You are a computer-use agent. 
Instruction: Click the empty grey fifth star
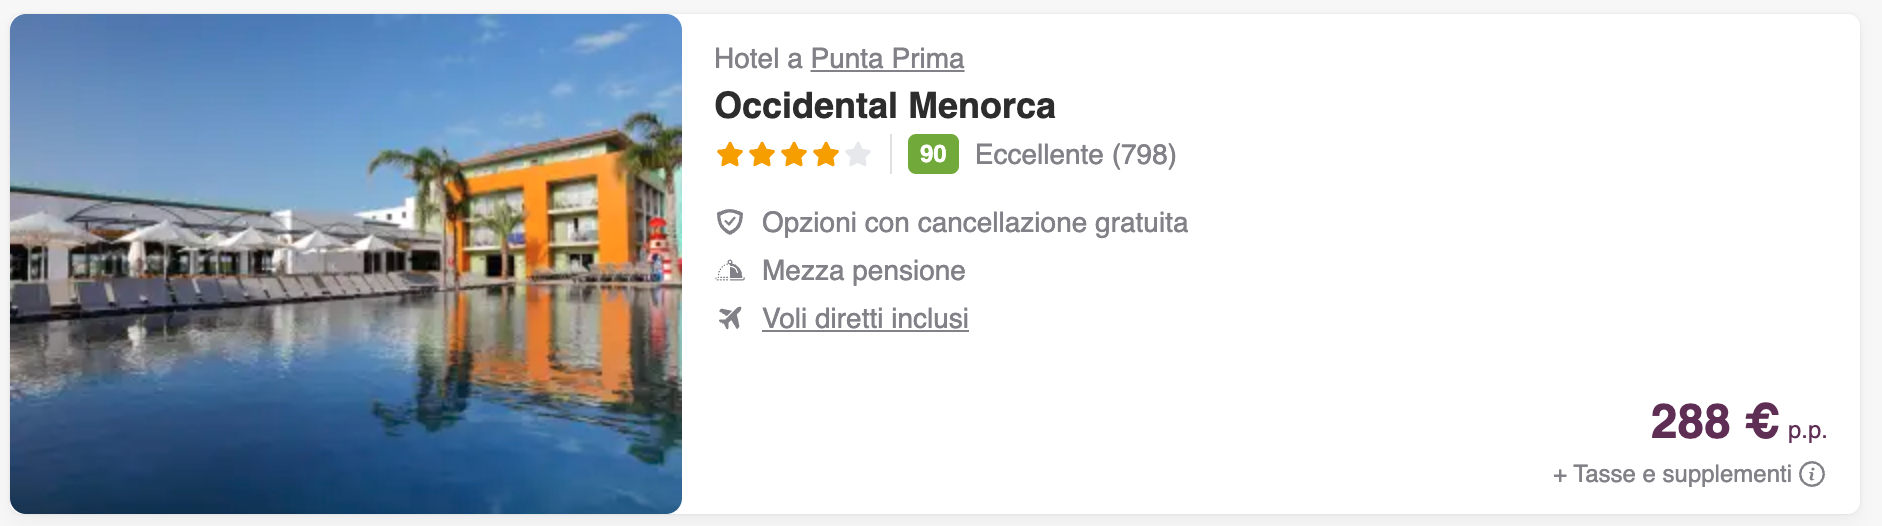(858, 155)
